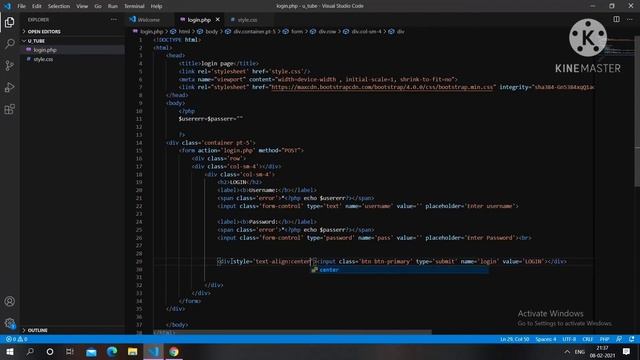This screenshot has height=360, width=640.
Task: Click the errors and warnings status indicator
Action: [17, 339]
